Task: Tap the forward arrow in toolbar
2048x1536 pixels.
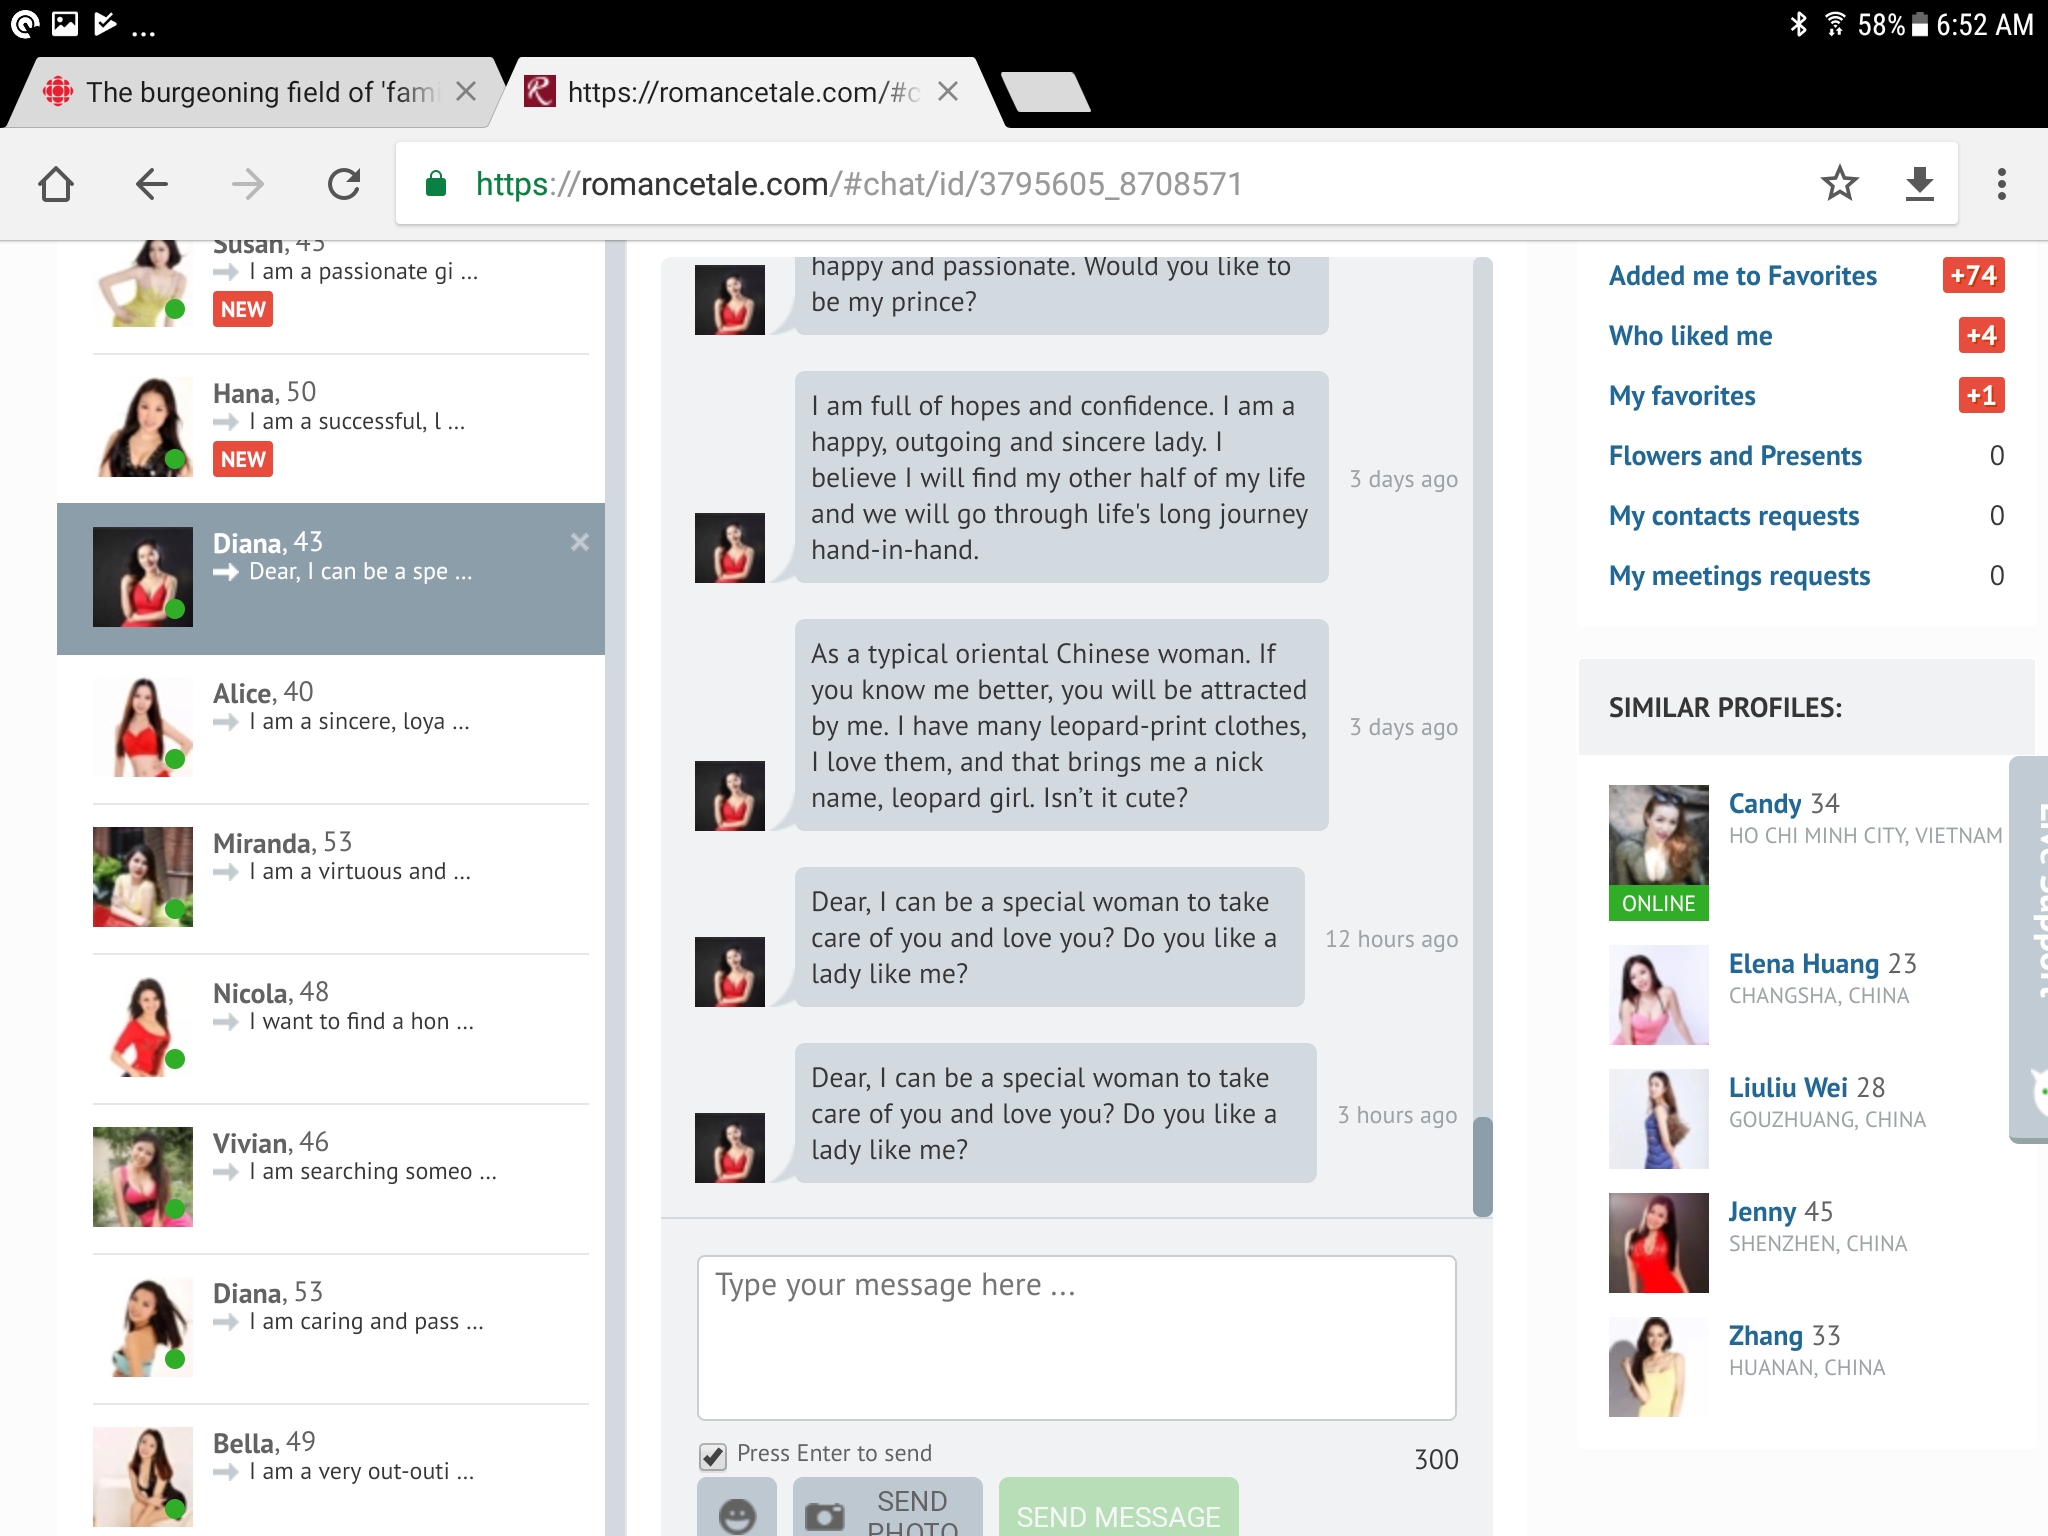Action: click(x=247, y=184)
